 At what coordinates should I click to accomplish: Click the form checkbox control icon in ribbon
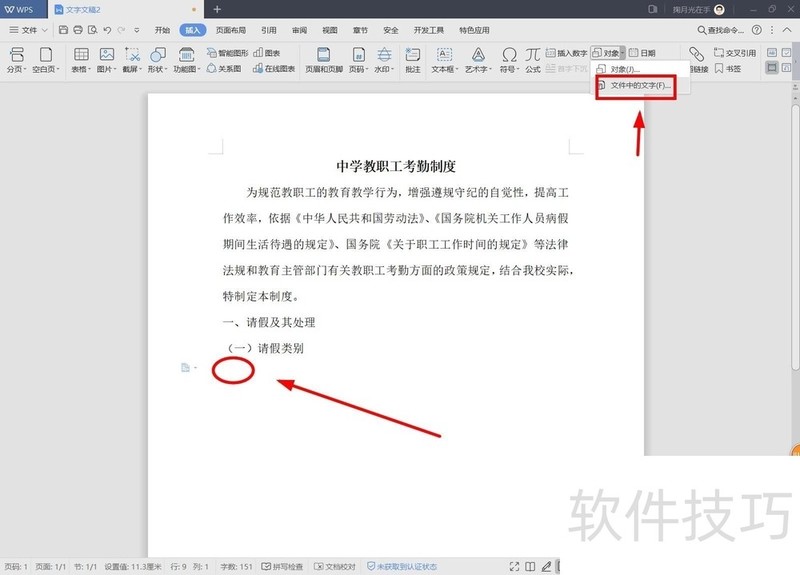pyautogui.click(x=786, y=53)
